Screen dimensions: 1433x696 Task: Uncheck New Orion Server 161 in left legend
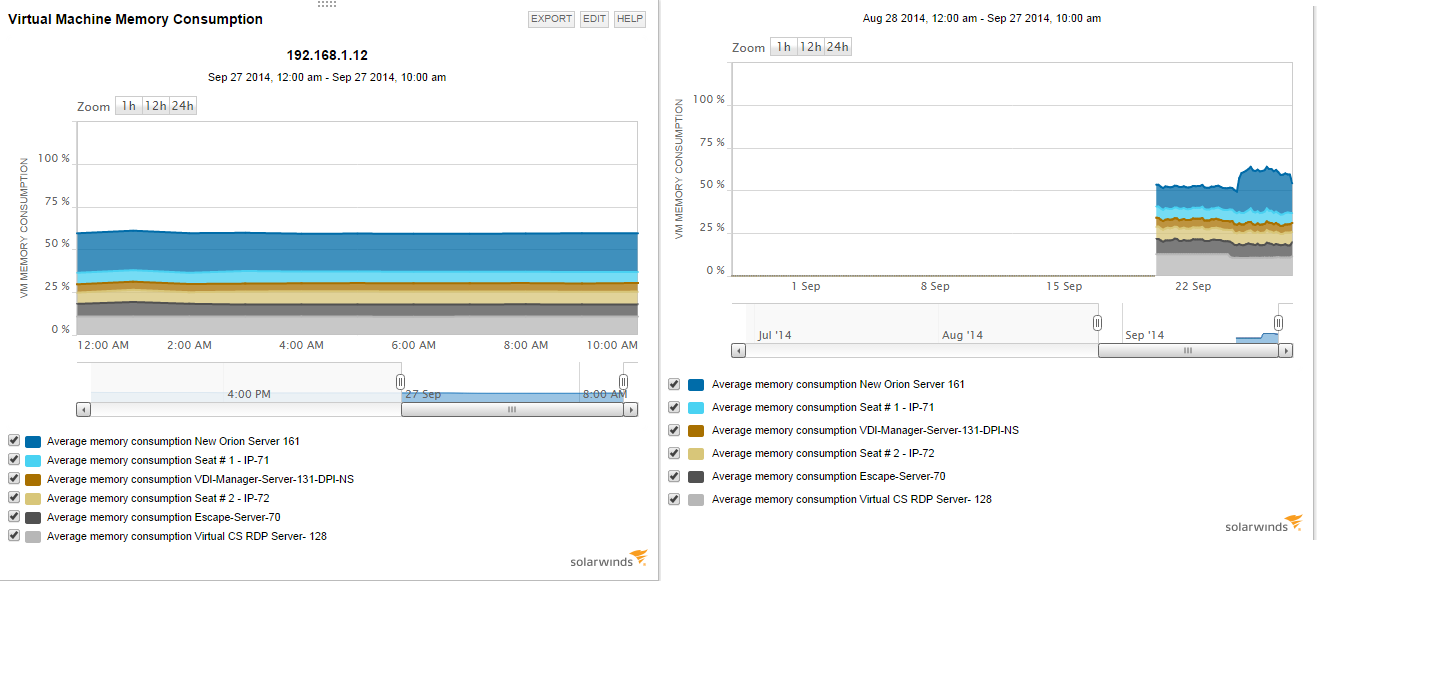pyautogui.click(x=14, y=440)
